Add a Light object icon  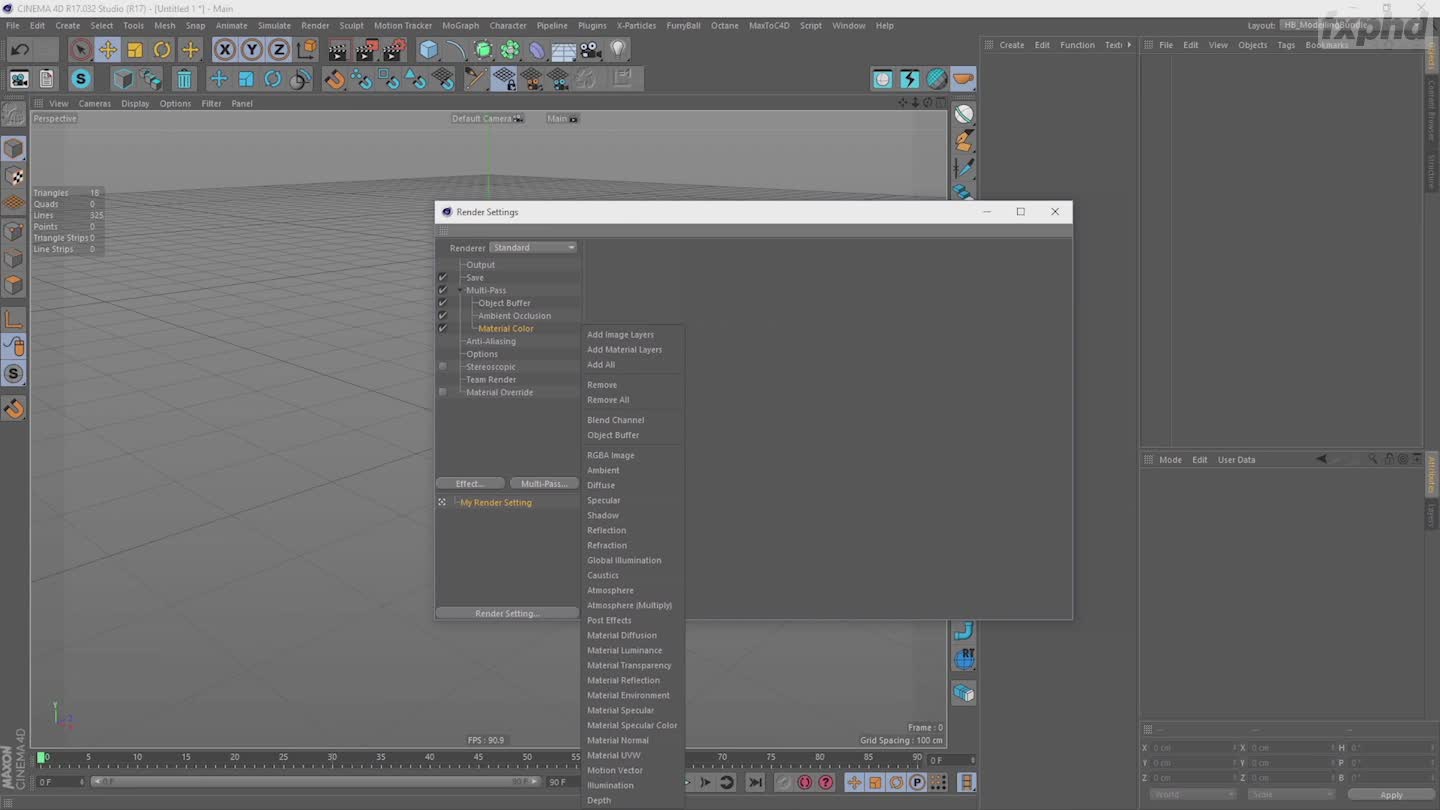(x=618, y=49)
